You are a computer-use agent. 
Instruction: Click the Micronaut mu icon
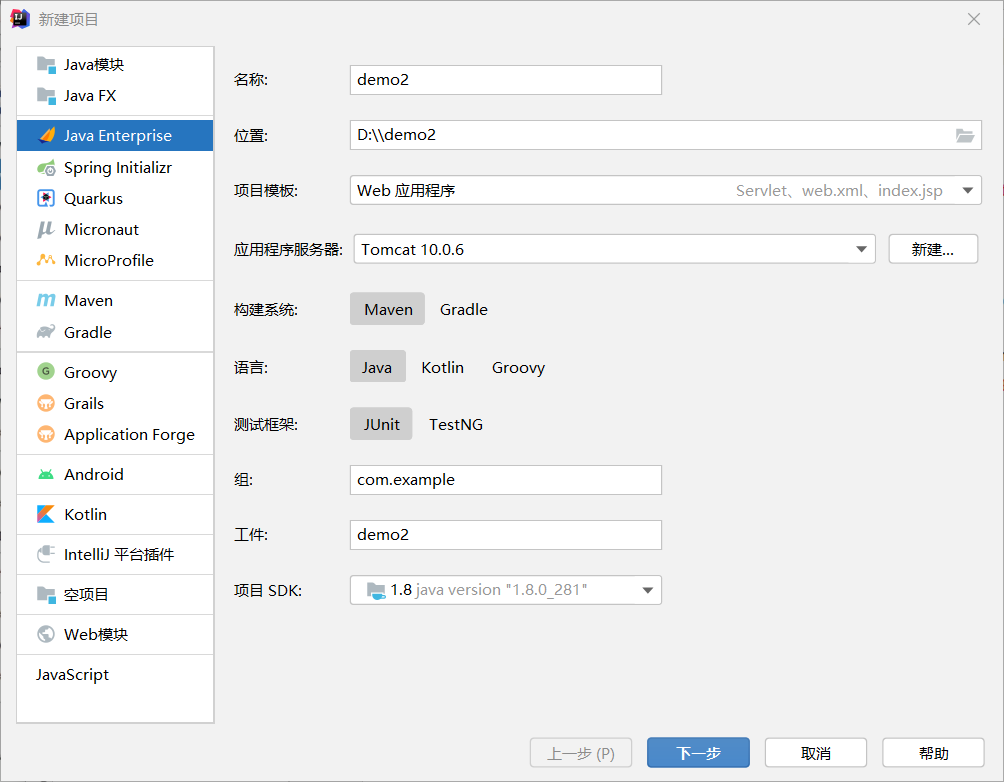click(x=45, y=229)
